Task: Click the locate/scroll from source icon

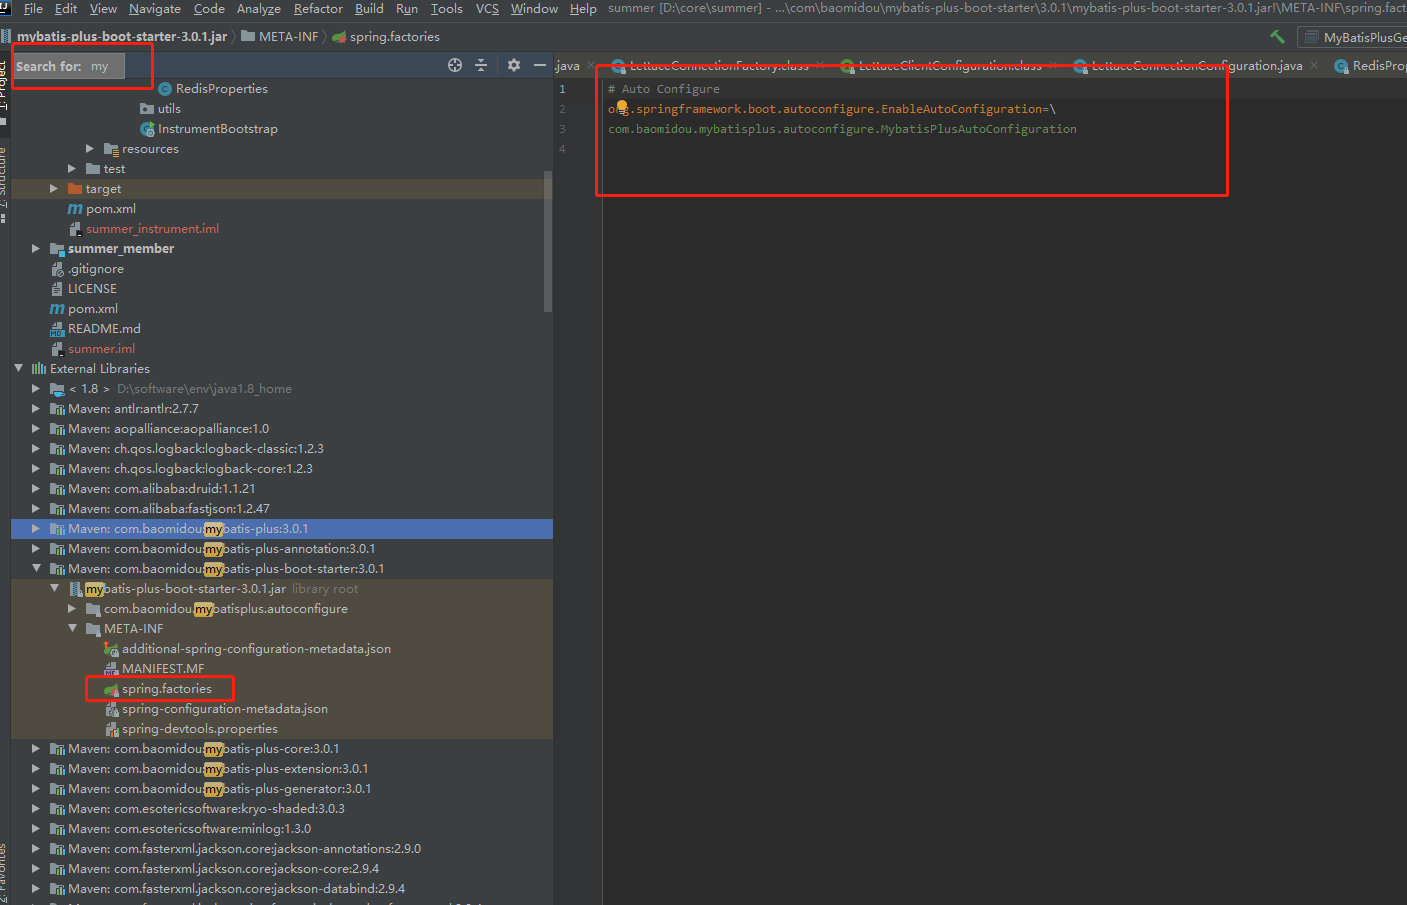Action: 455,65
